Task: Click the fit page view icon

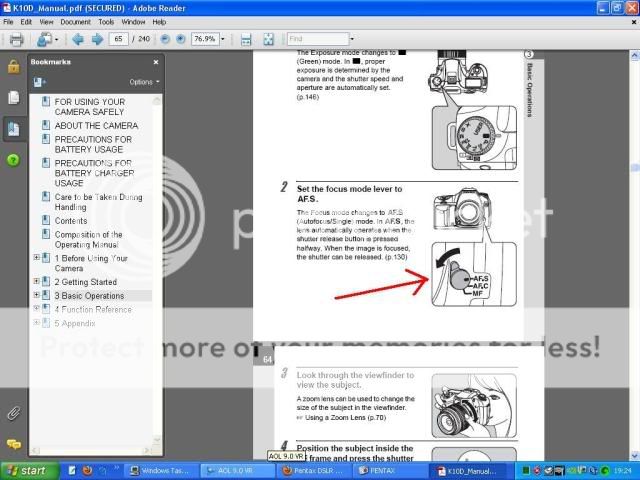Action: click(268, 40)
